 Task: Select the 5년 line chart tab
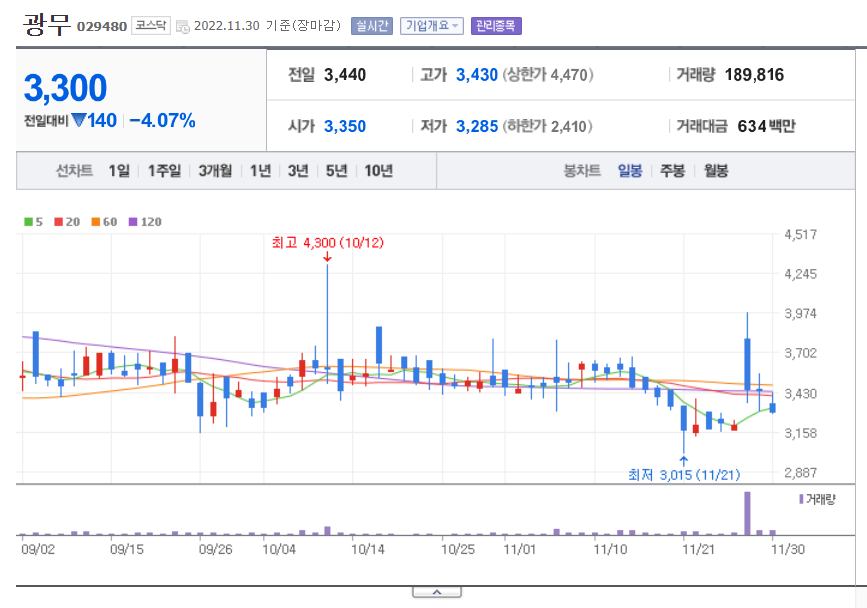pyautogui.click(x=336, y=171)
